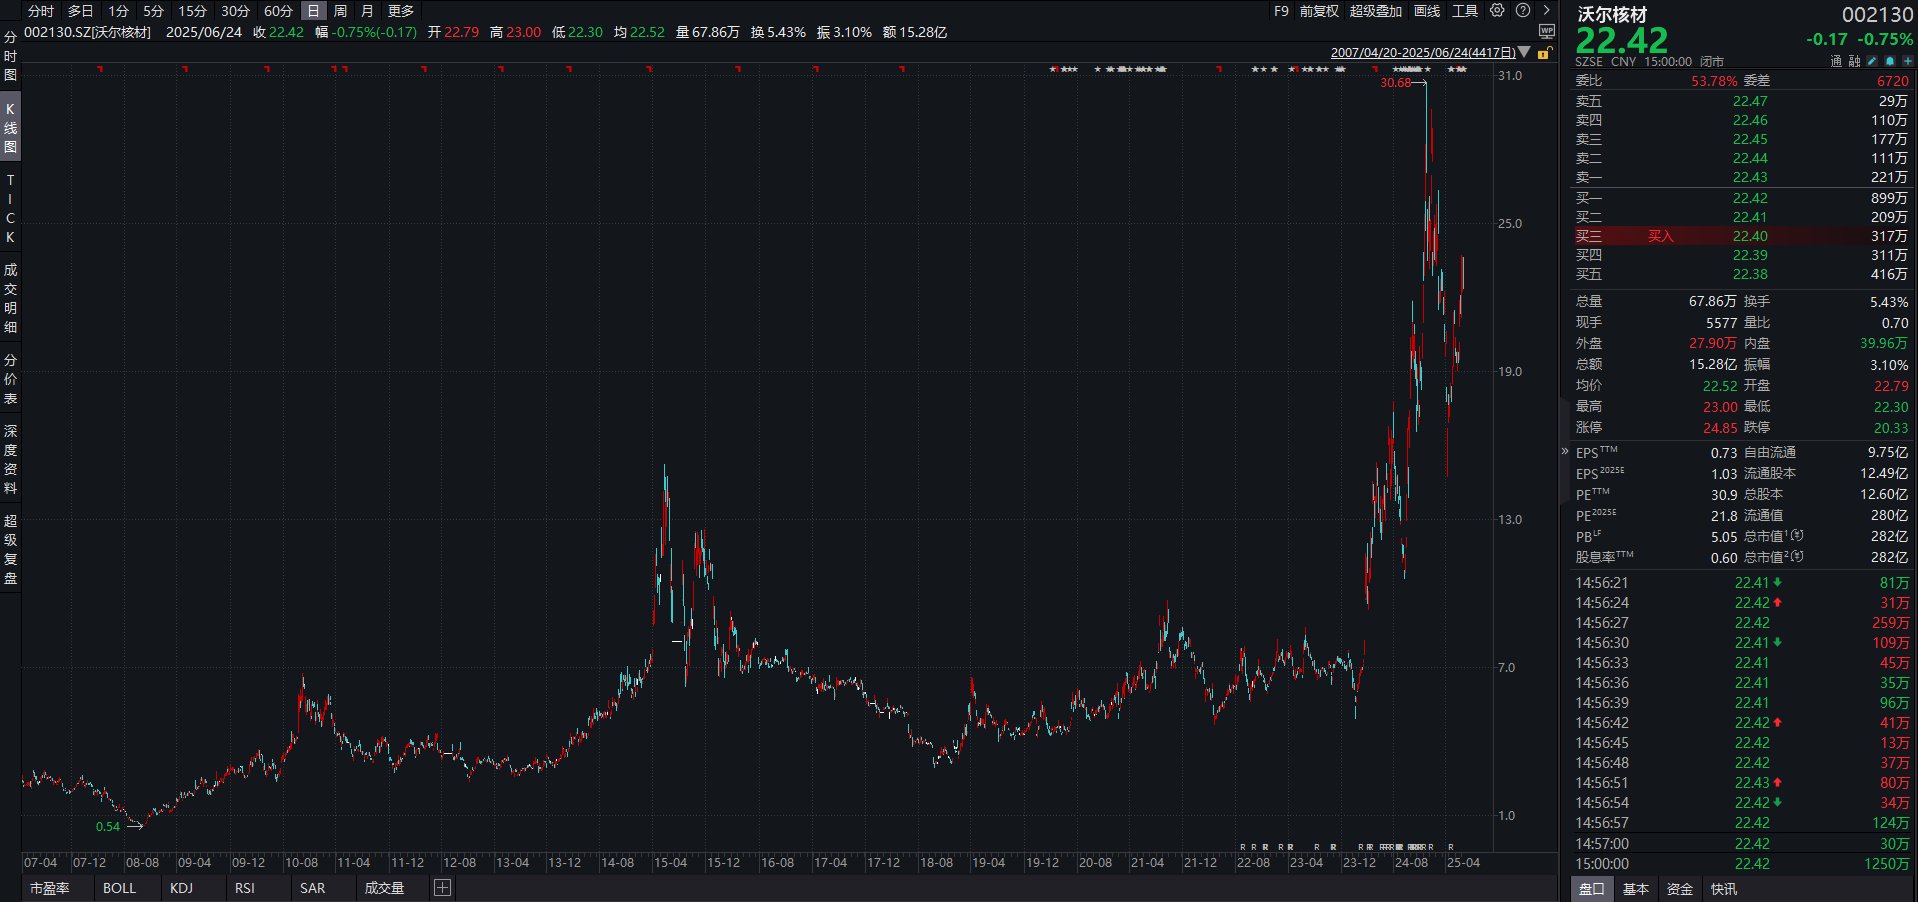
Task: Open the settings gear in the top toolbar
Action: click(1497, 11)
